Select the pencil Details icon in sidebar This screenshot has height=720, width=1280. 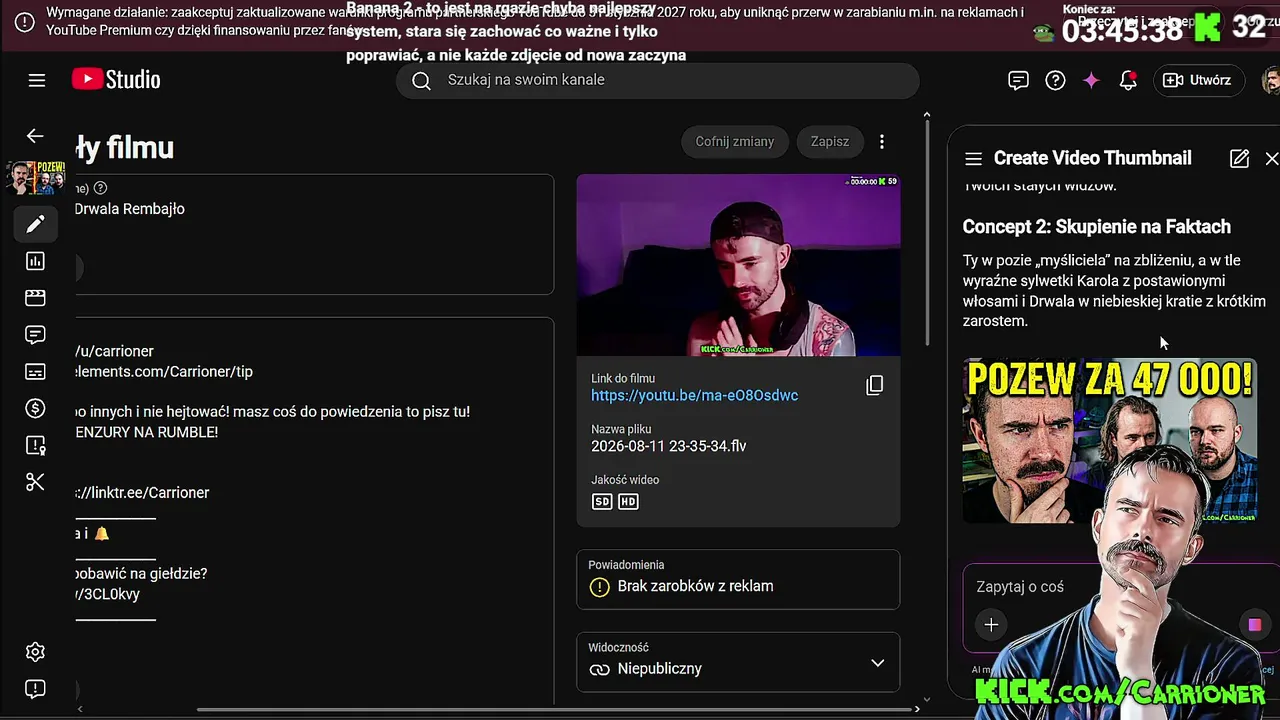[35, 224]
